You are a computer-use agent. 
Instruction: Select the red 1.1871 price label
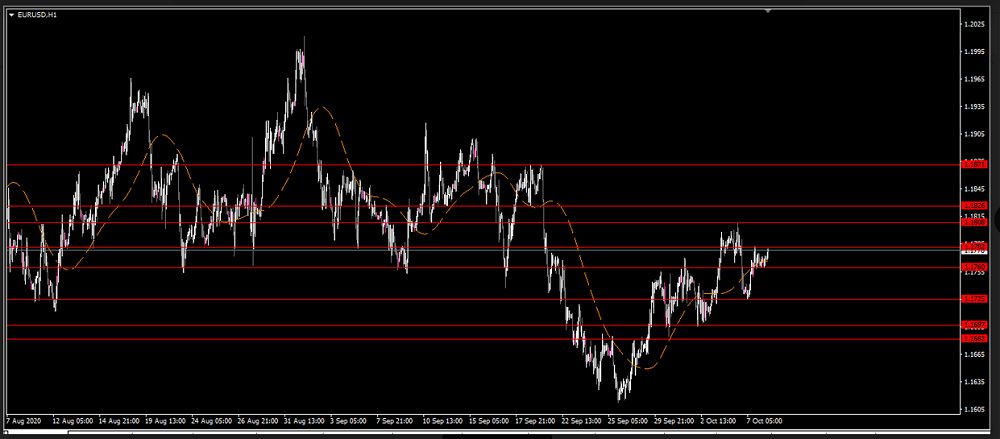973,164
